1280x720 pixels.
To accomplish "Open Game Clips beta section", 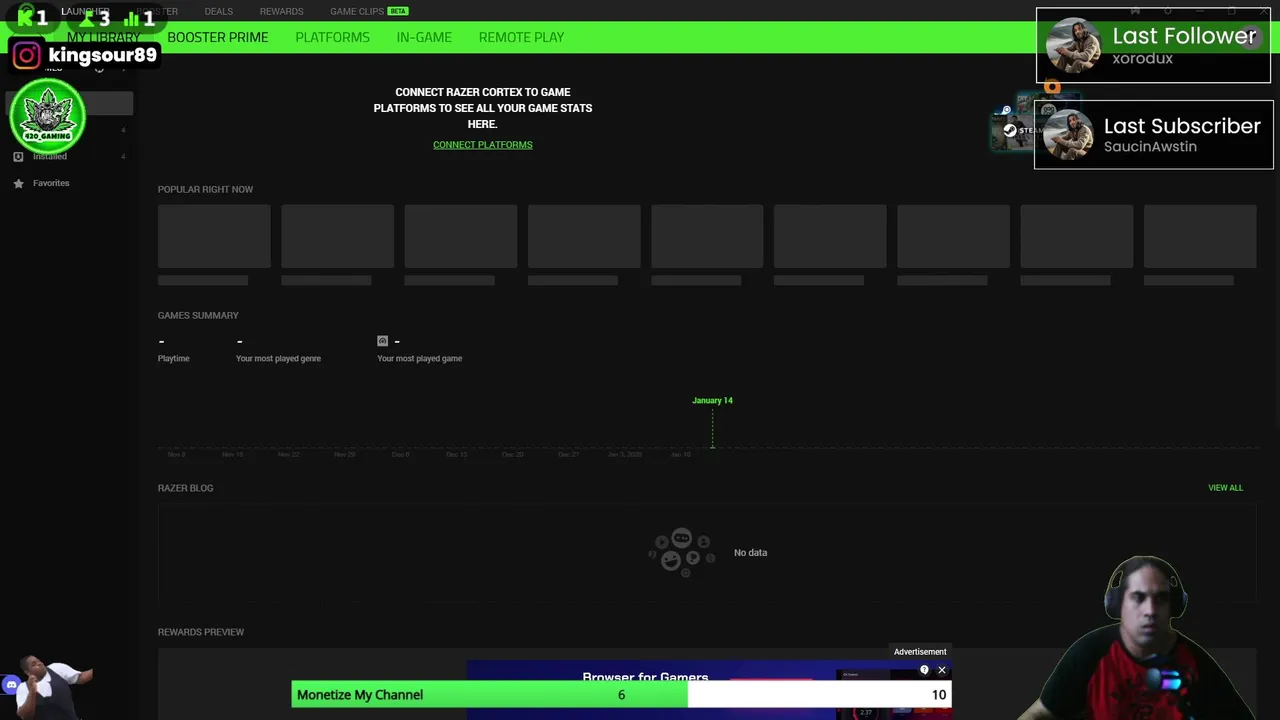I will click(x=369, y=11).
